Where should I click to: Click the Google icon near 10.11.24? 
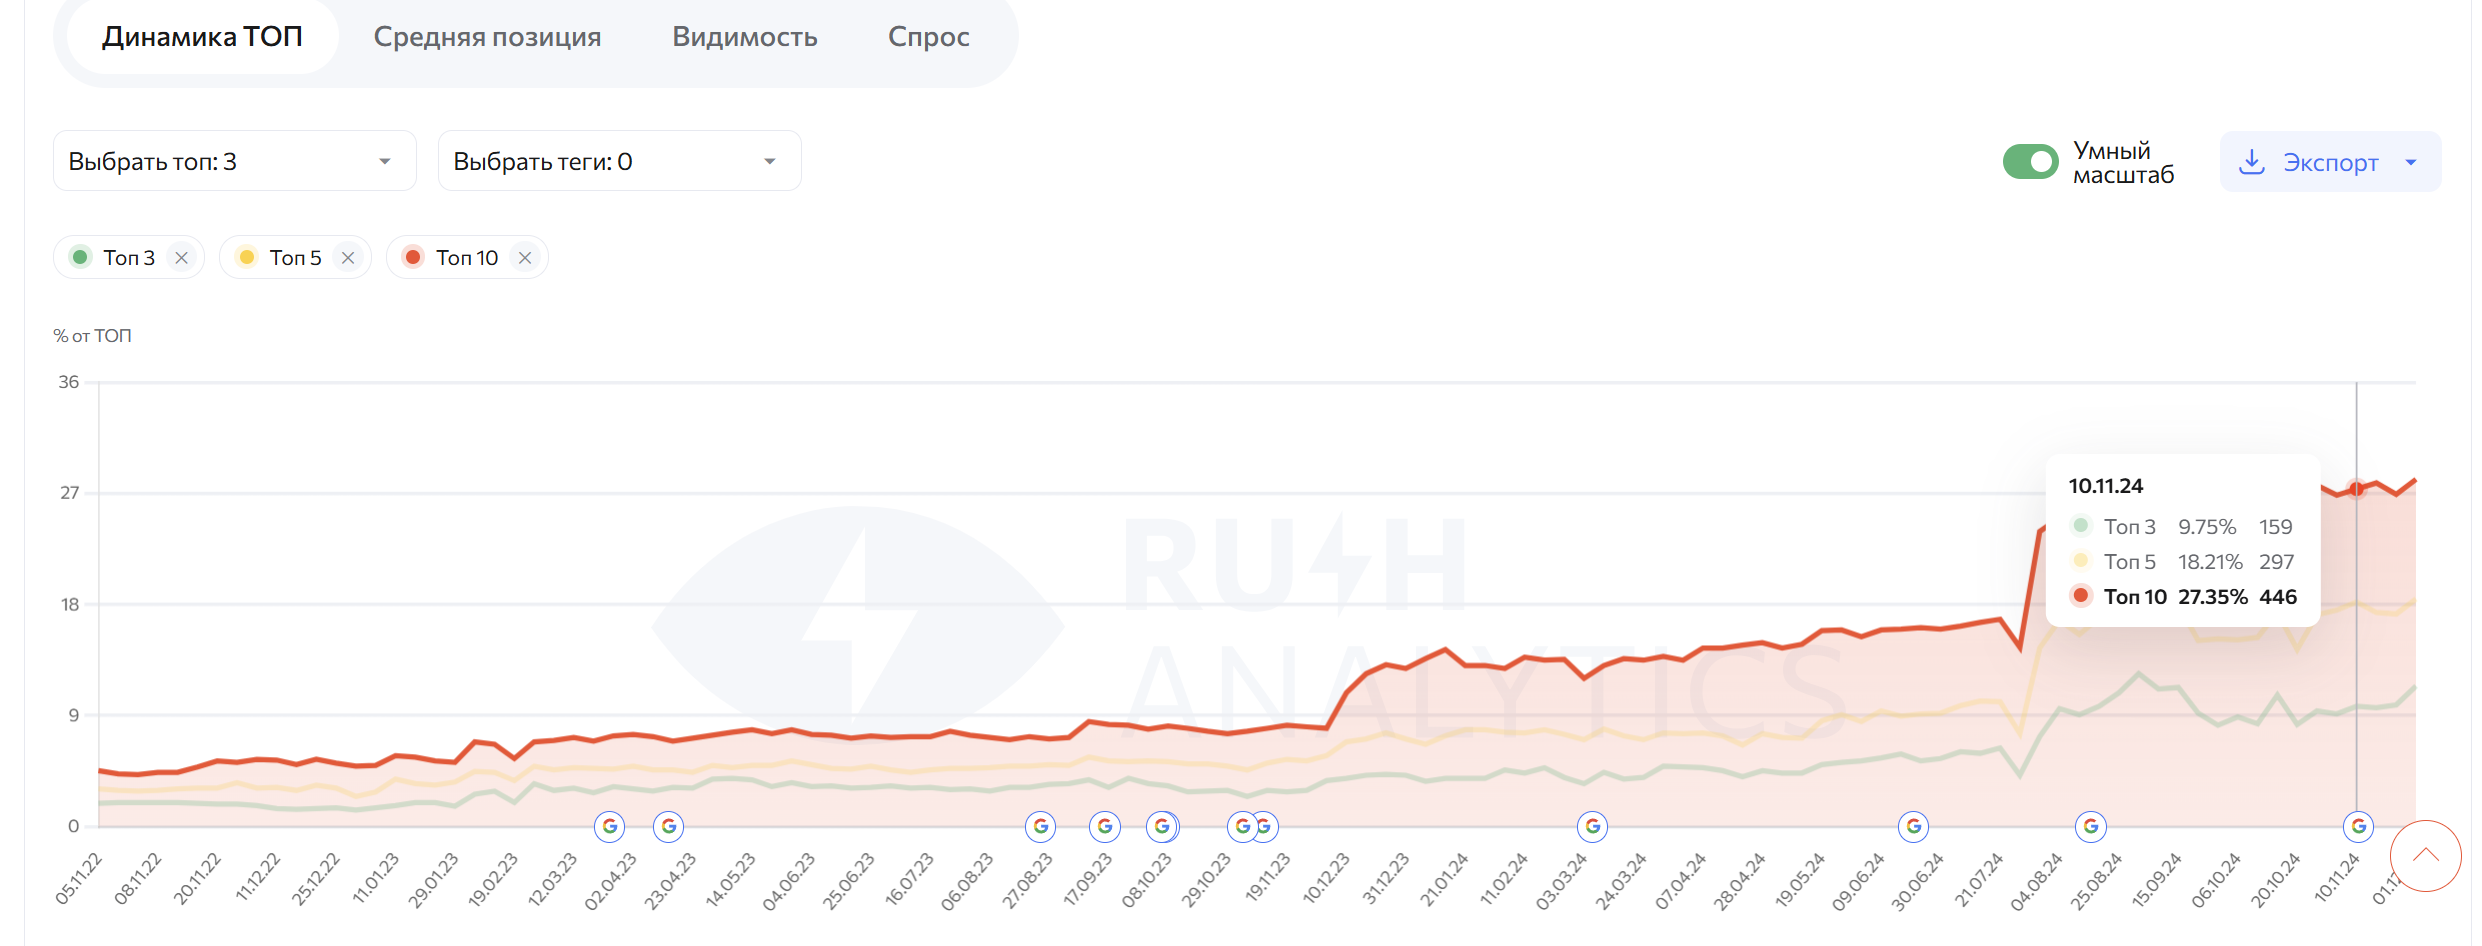[2359, 827]
